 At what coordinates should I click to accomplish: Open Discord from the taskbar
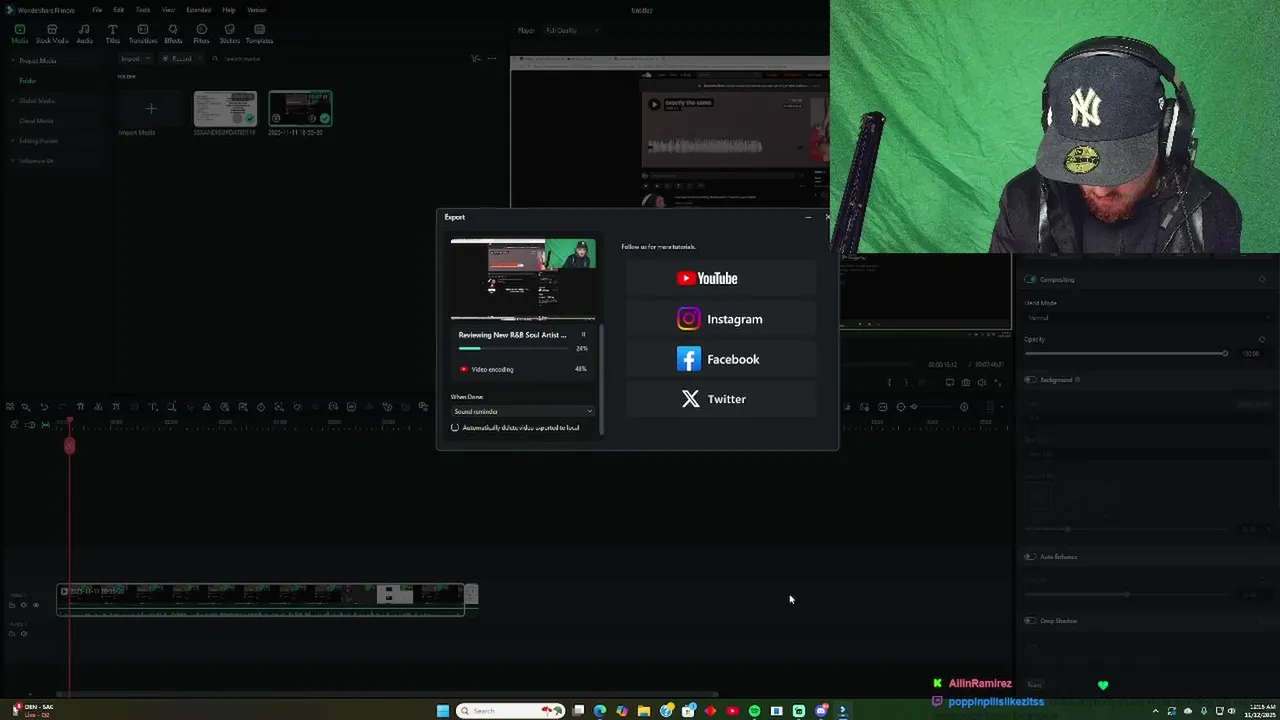821,711
